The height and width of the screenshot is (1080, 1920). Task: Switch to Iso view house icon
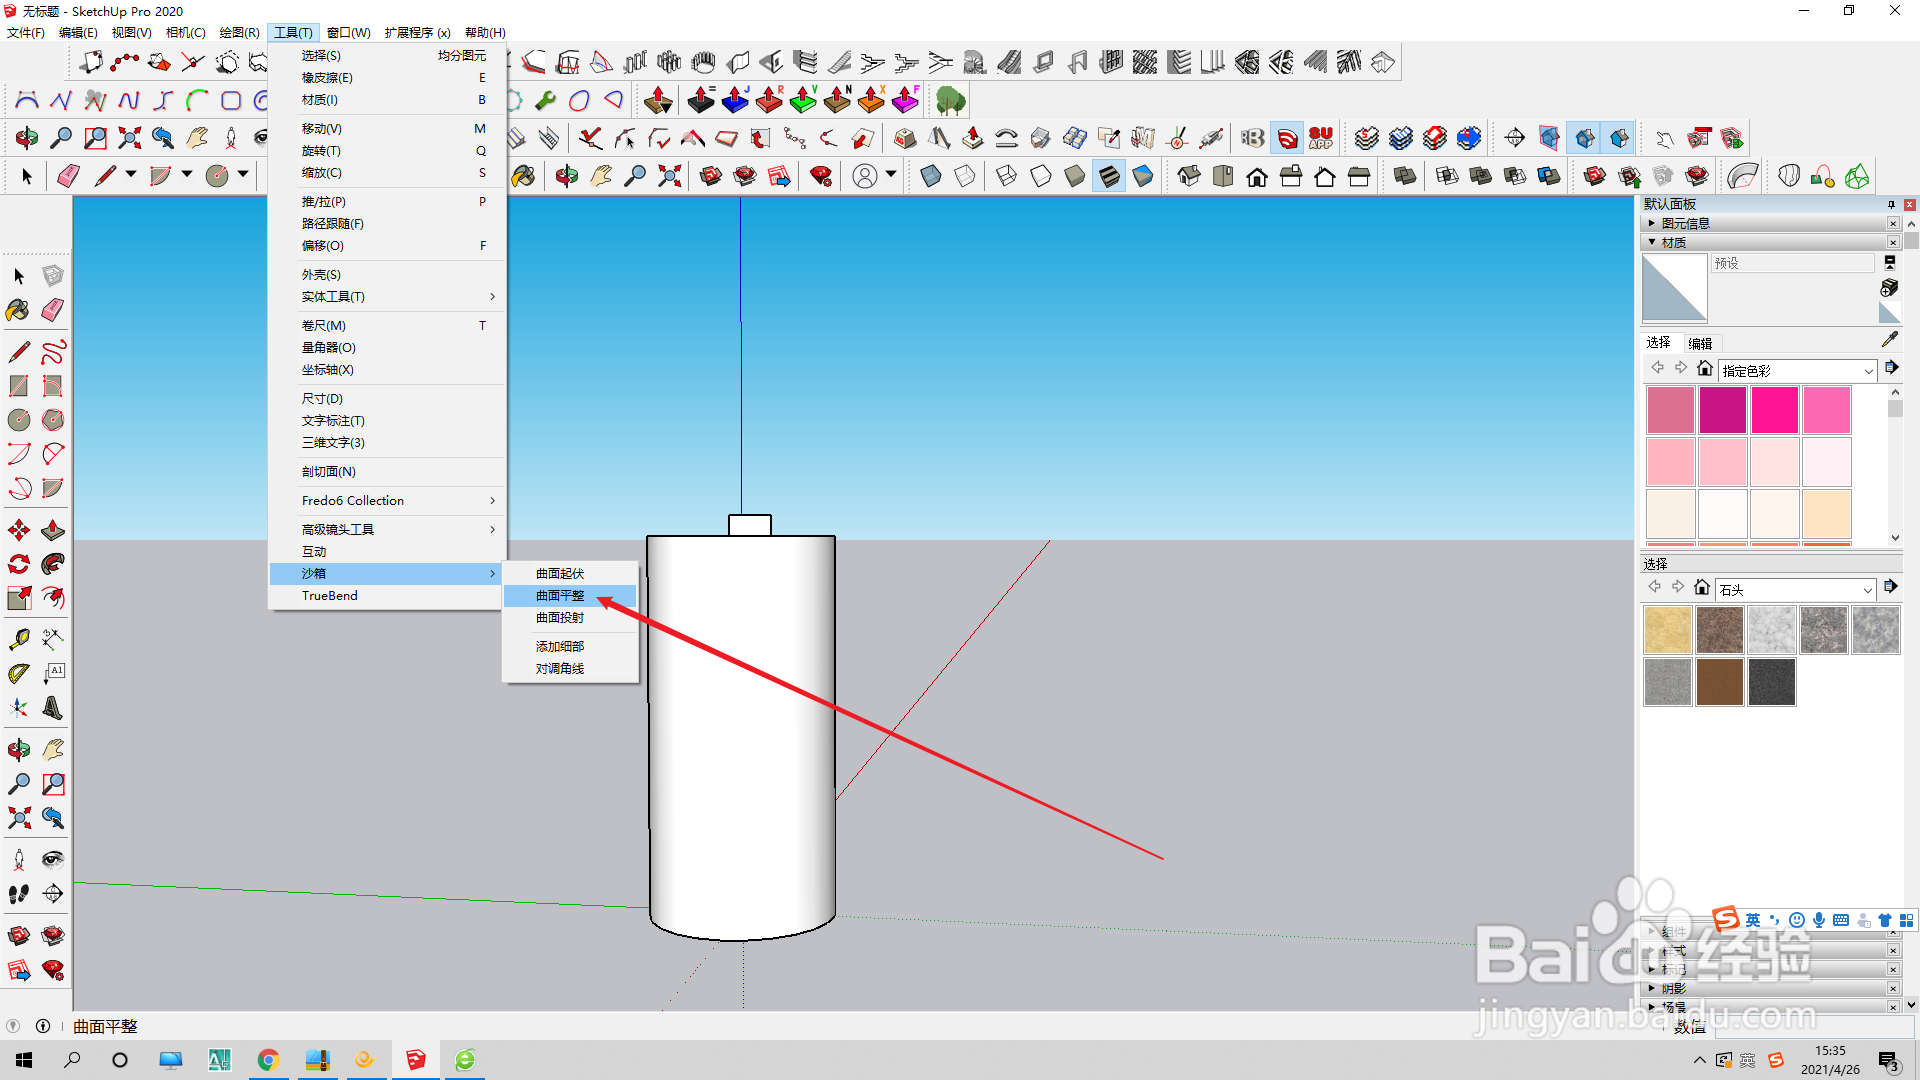1188,177
